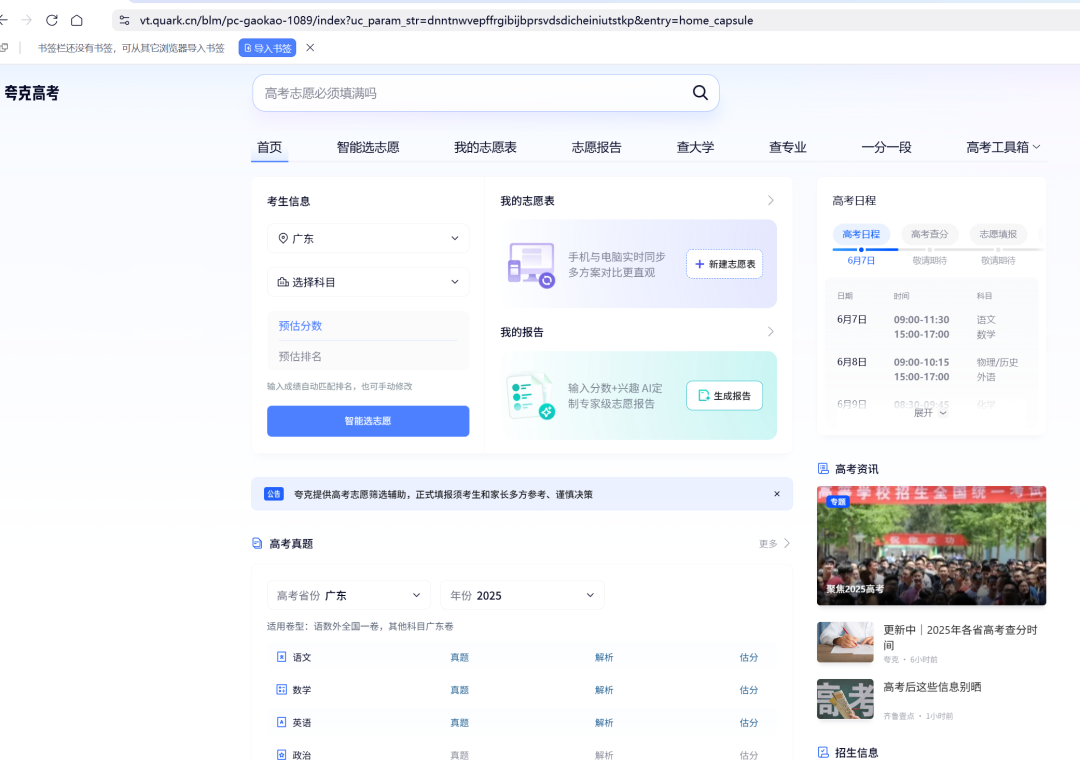Image resolution: width=1080 pixels, height=762 pixels.
Task: Click the blue 智能选志愿 button
Action: (x=368, y=421)
